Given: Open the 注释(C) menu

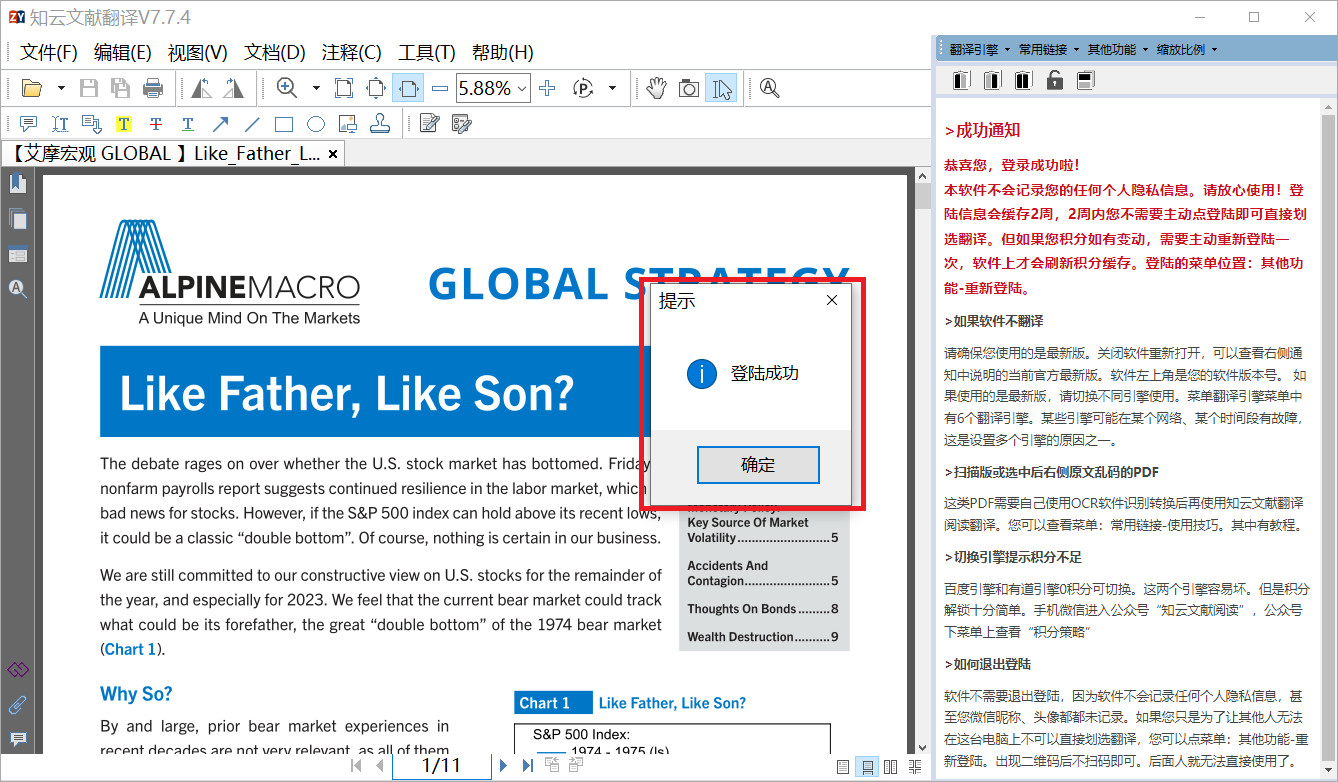Looking at the screenshot, I should [x=352, y=53].
